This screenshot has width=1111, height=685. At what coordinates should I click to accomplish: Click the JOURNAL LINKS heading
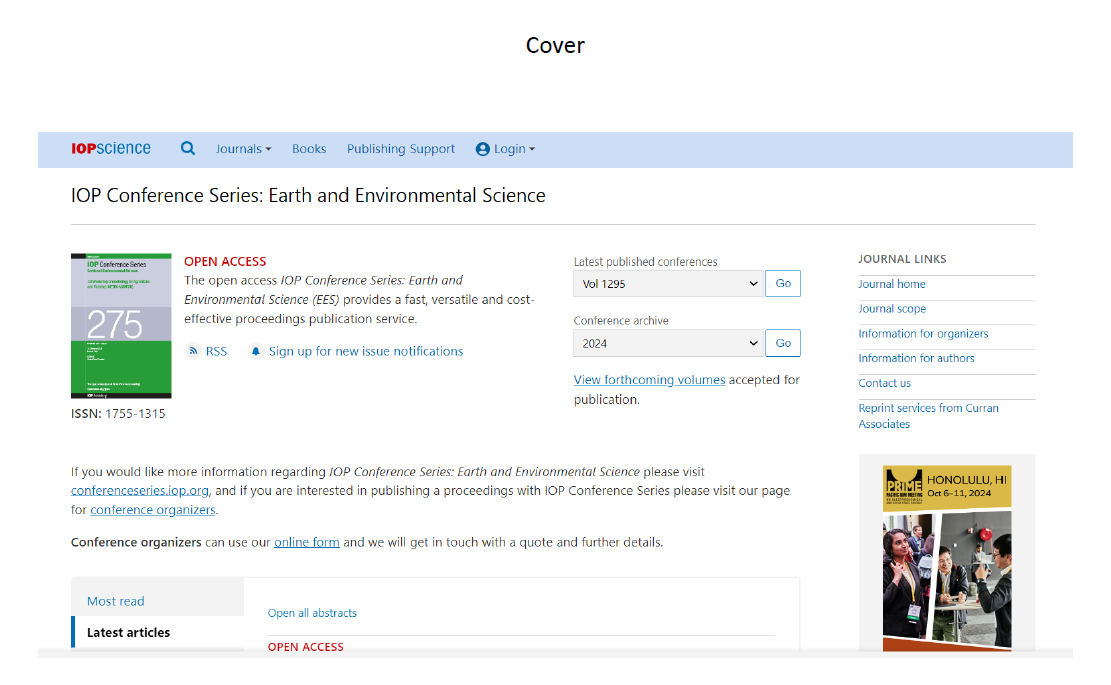click(902, 259)
